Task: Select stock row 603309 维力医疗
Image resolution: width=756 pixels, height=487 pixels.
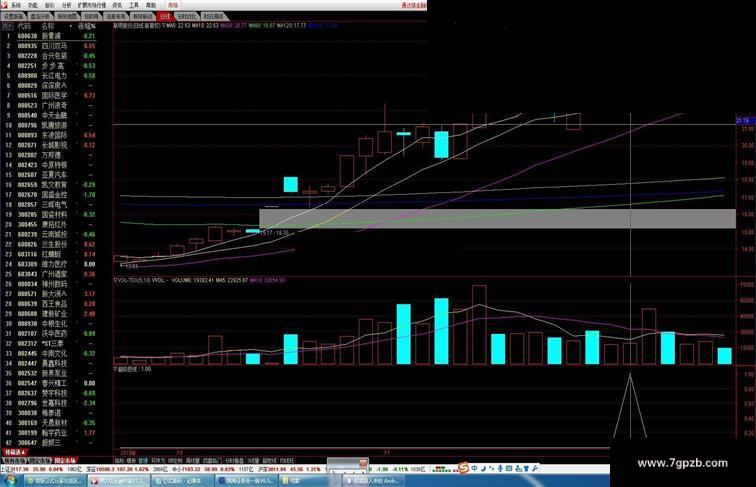Action: click(x=51, y=264)
